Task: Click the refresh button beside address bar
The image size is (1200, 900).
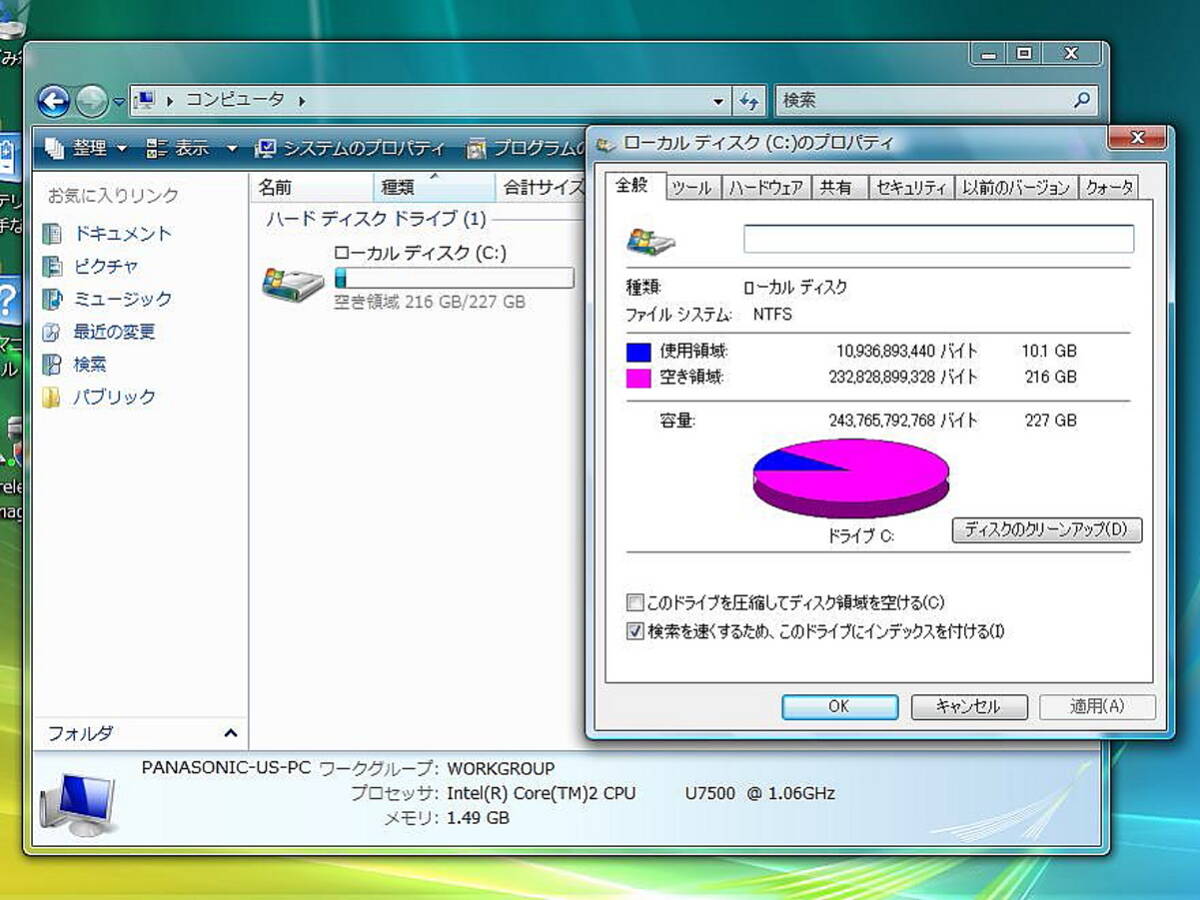Action: pyautogui.click(x=749, y=101)
